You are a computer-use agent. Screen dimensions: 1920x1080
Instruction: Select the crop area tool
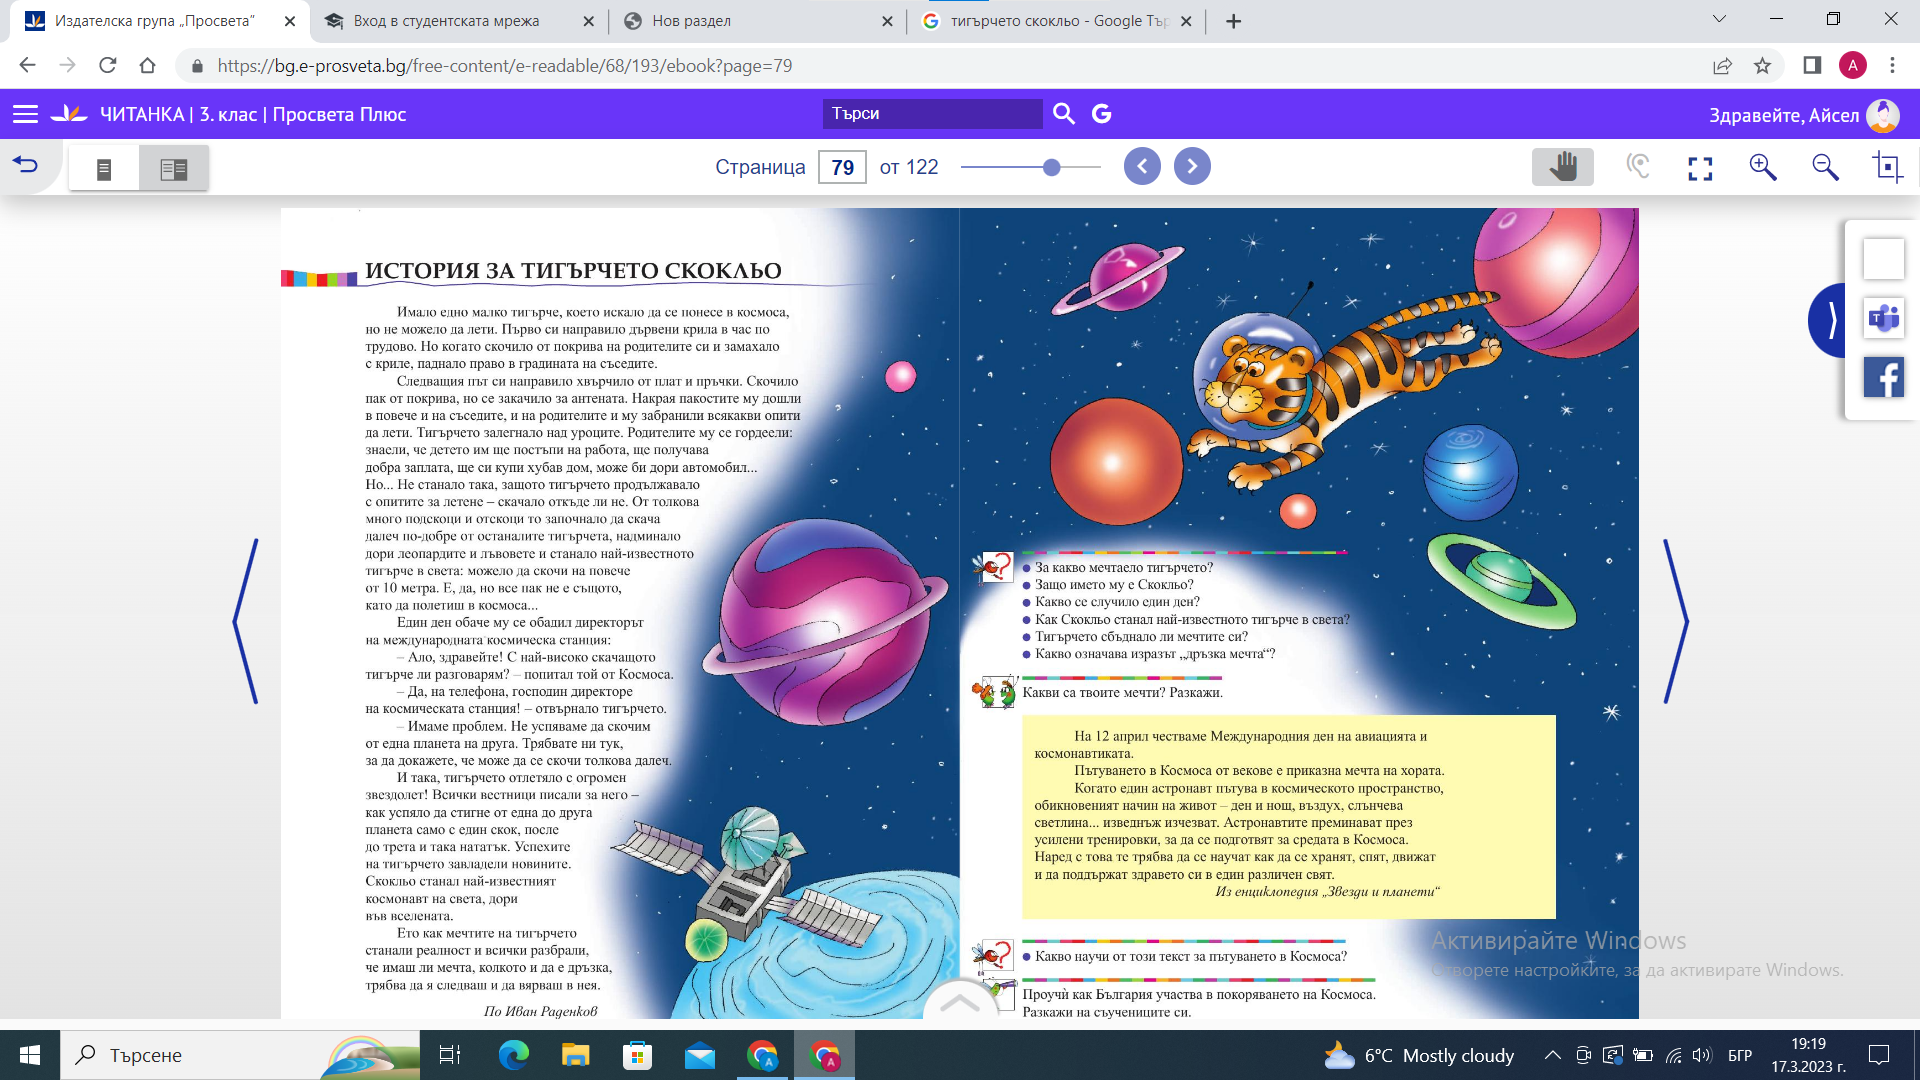coord(1887,167)
